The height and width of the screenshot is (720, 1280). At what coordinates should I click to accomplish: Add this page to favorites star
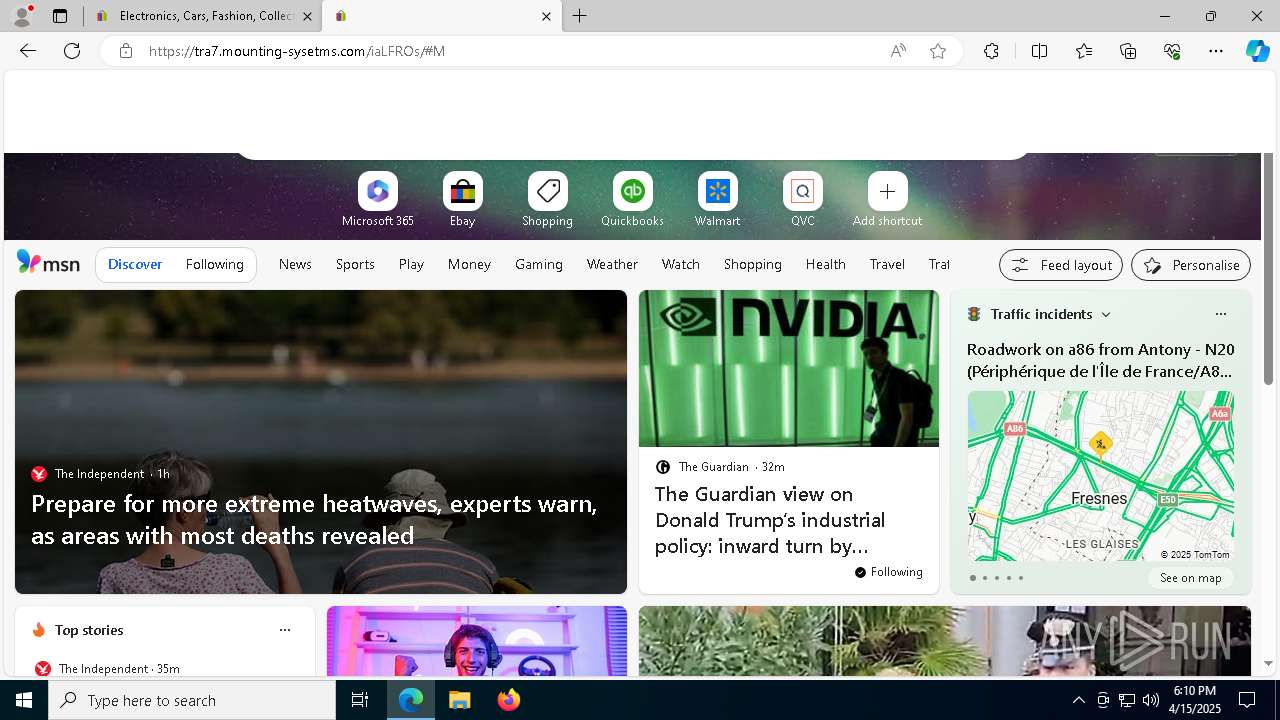(x=938, y=51)
